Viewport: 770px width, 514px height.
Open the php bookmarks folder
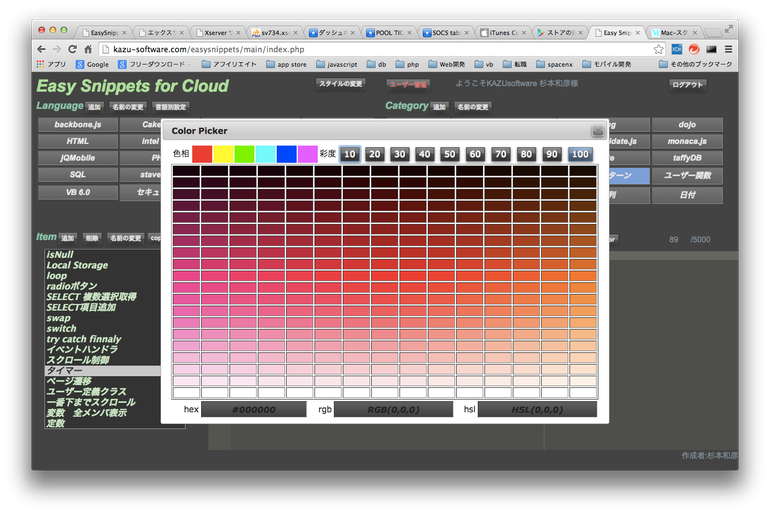click(x=407, y=64)
